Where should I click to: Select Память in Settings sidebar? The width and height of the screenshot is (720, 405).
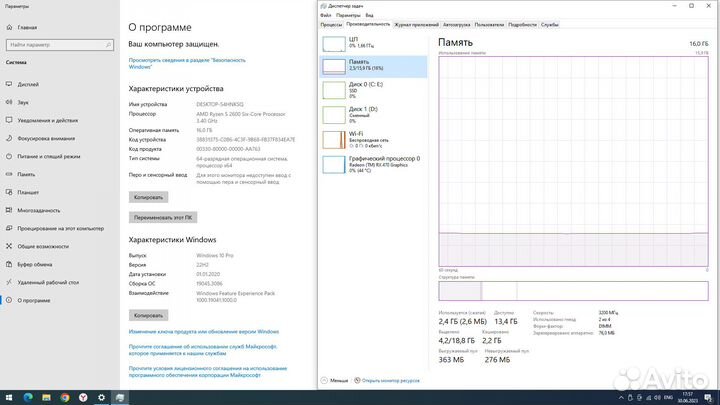coord(26,174)
